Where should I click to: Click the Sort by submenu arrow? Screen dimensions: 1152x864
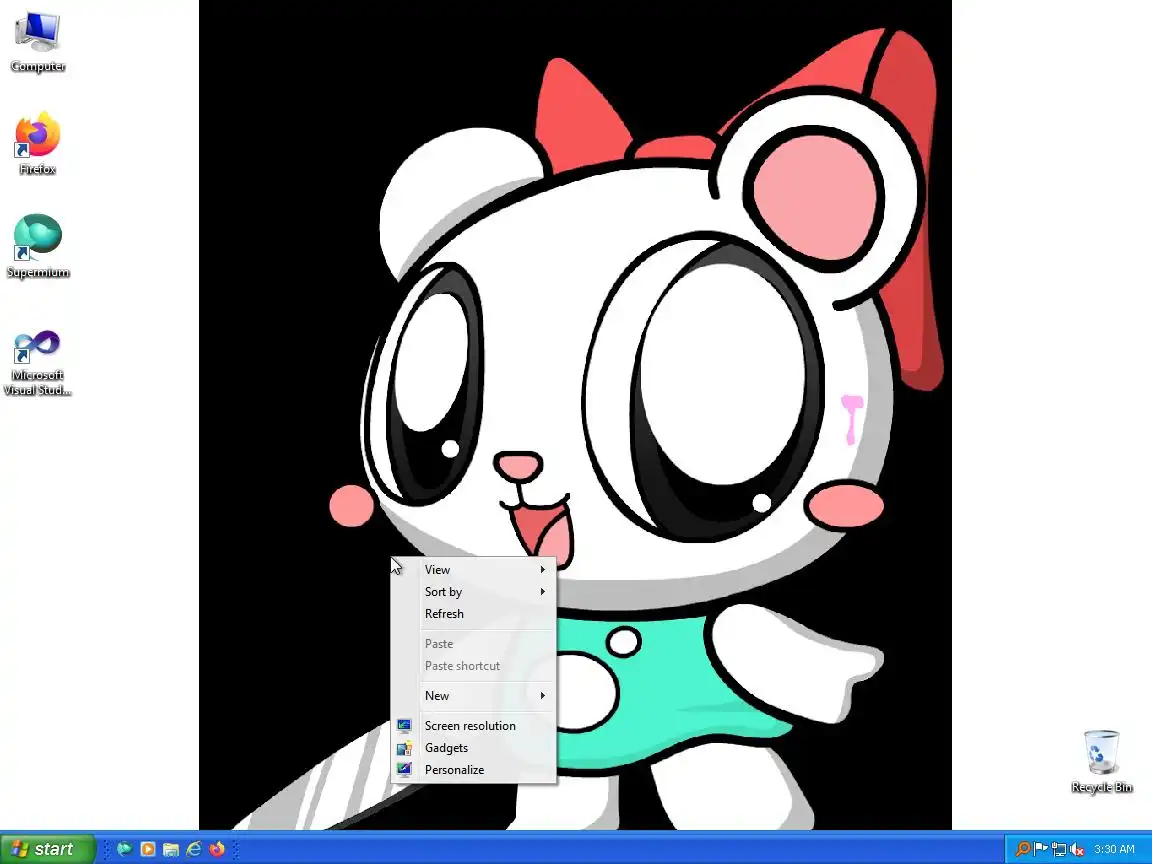coord(543,592)
